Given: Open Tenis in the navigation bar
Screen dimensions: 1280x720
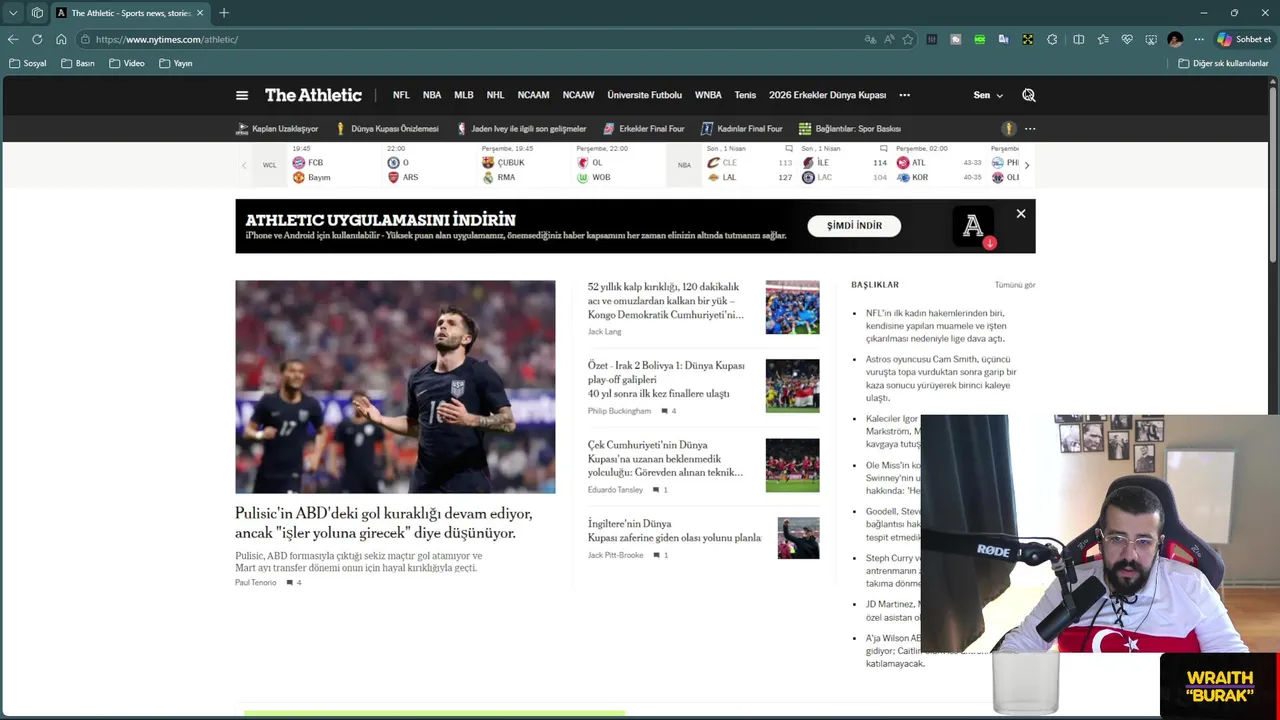Looking at the screenshot, I should [x=745, y=95].
